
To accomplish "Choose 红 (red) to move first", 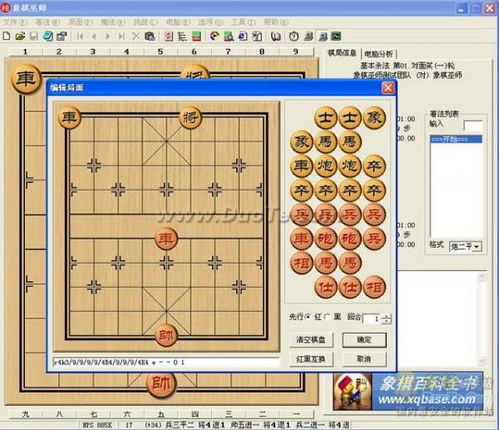I will coord(308,317).
